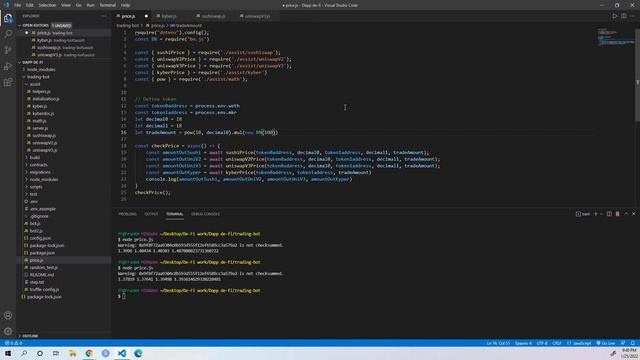Run the file with the play icon
The height and width of the screenshot is (360, 640).
[615, 16]
